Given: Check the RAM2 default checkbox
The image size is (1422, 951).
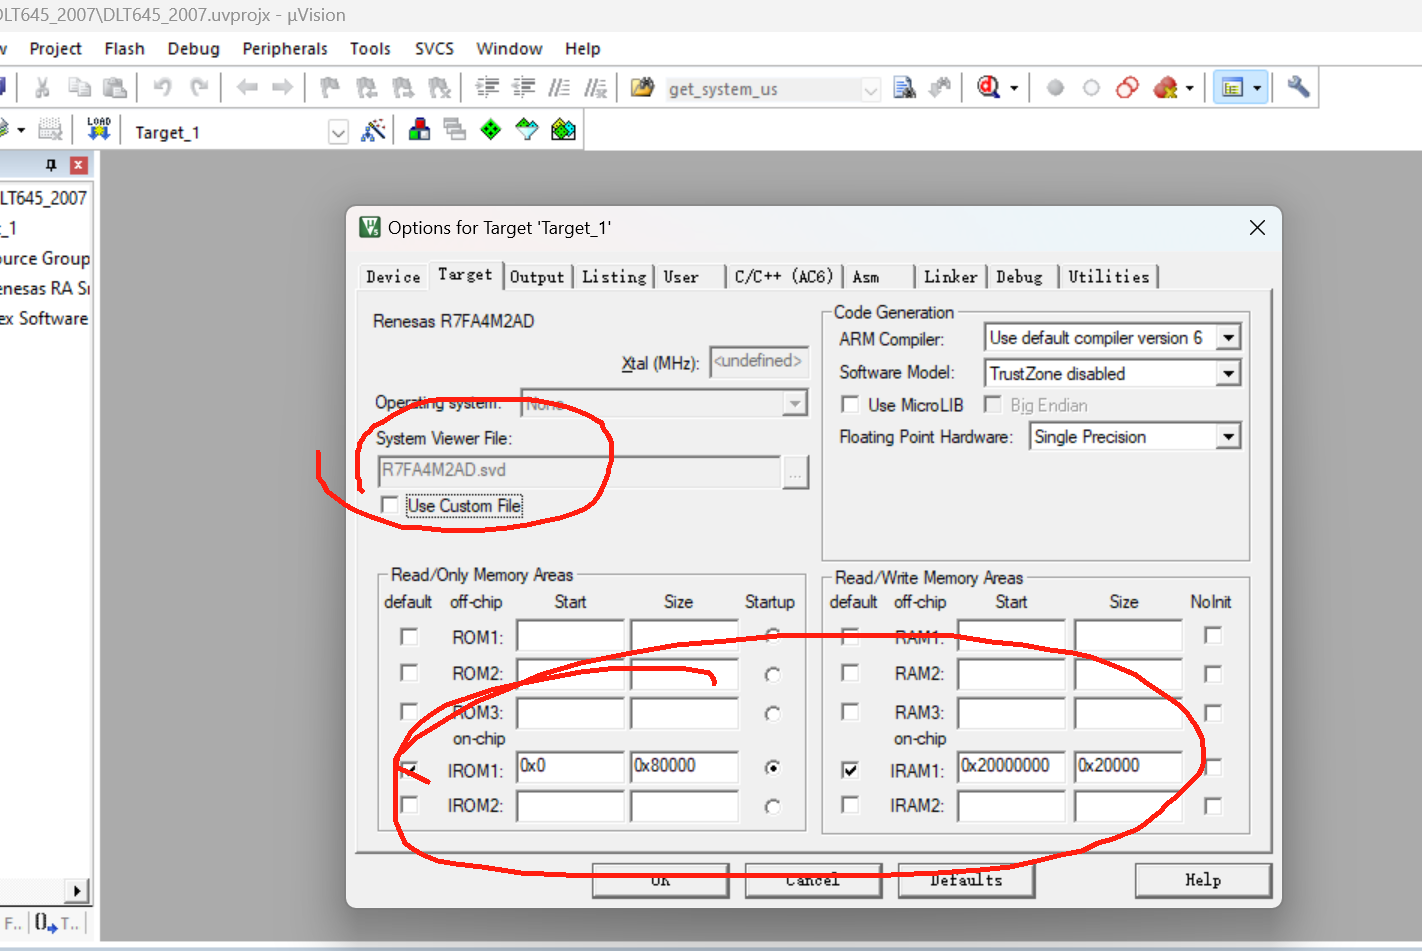Looking at the screenshot, I should pyautogui.click(x=850, y=672).
